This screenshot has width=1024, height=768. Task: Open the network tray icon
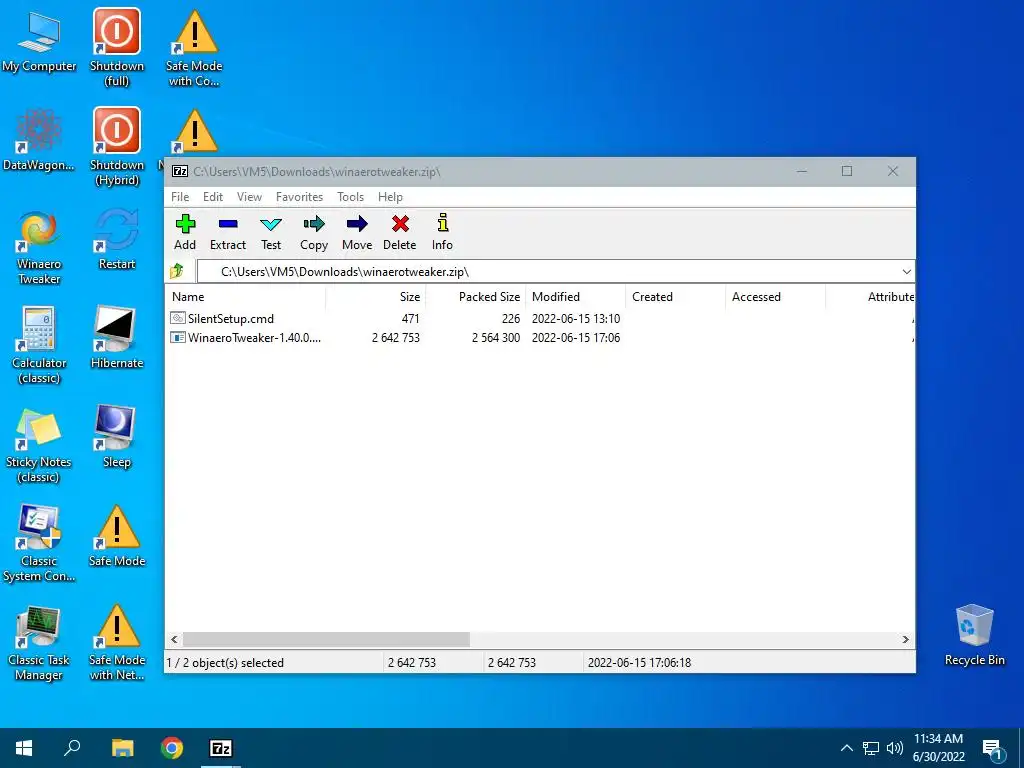[x=871, y=748]
